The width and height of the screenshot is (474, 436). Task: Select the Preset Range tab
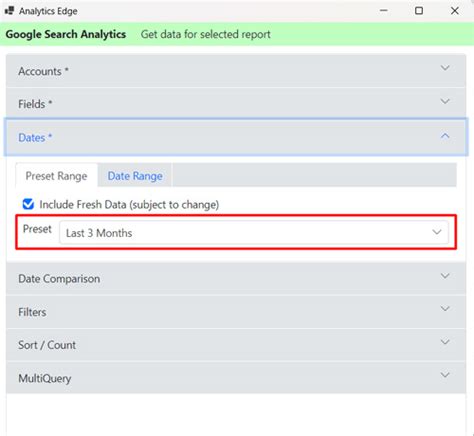tap(56, 176)
